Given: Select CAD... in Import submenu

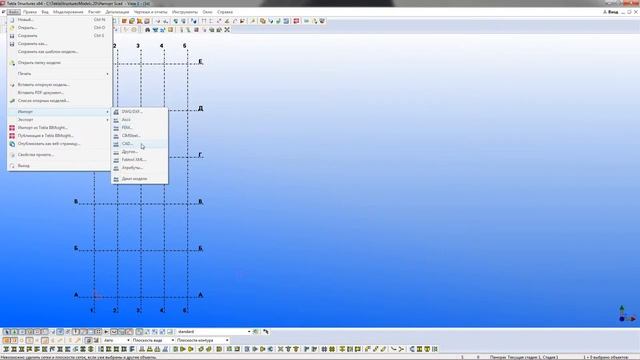Looking at the screenshot, I should [x=140, y=144].
